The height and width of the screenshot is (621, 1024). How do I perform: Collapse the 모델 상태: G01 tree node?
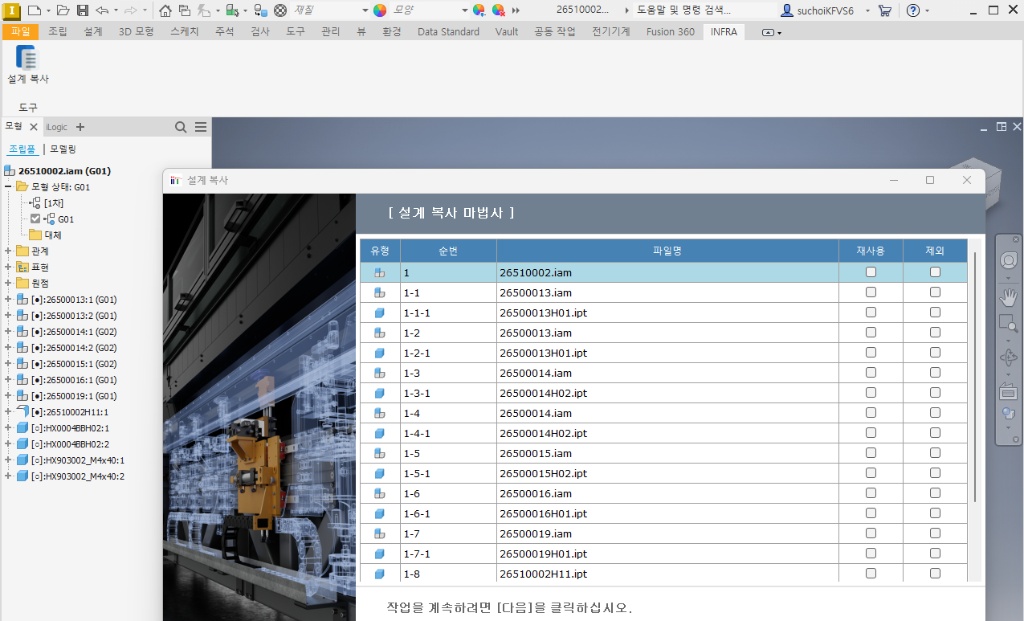[x=8, y=187]
